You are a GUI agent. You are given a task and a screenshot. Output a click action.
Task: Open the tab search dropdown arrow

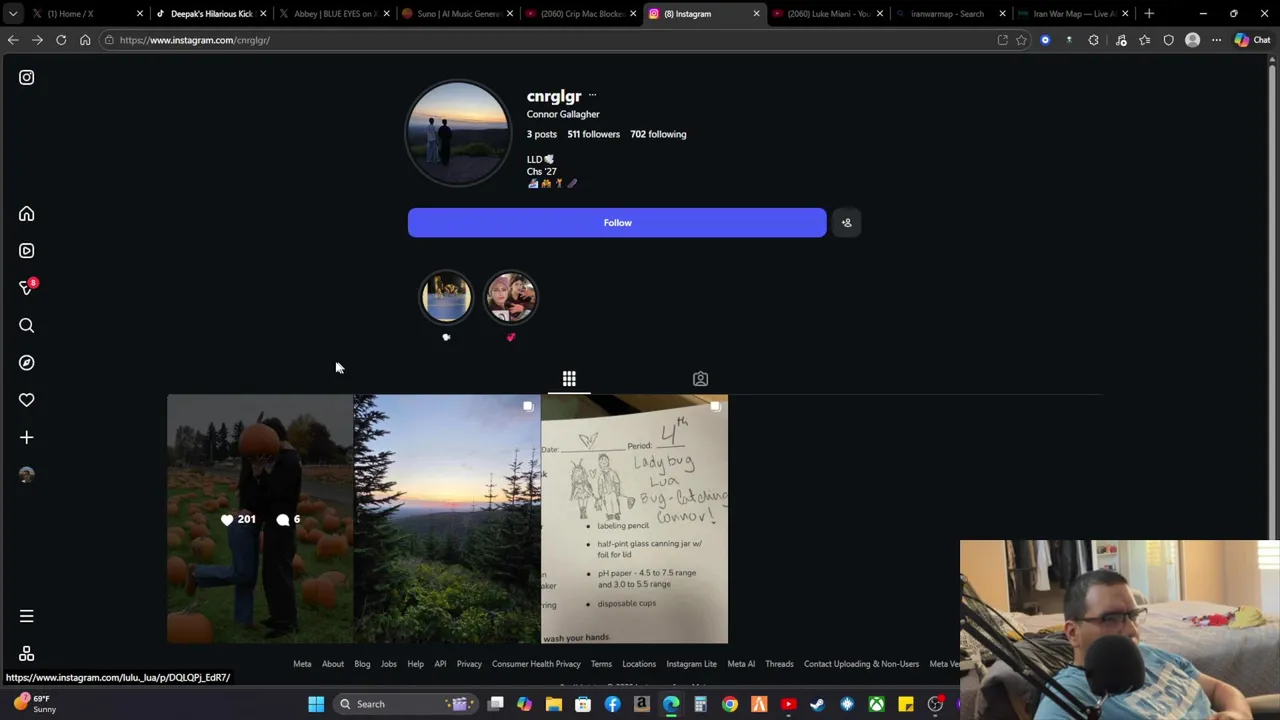[12, 14]
